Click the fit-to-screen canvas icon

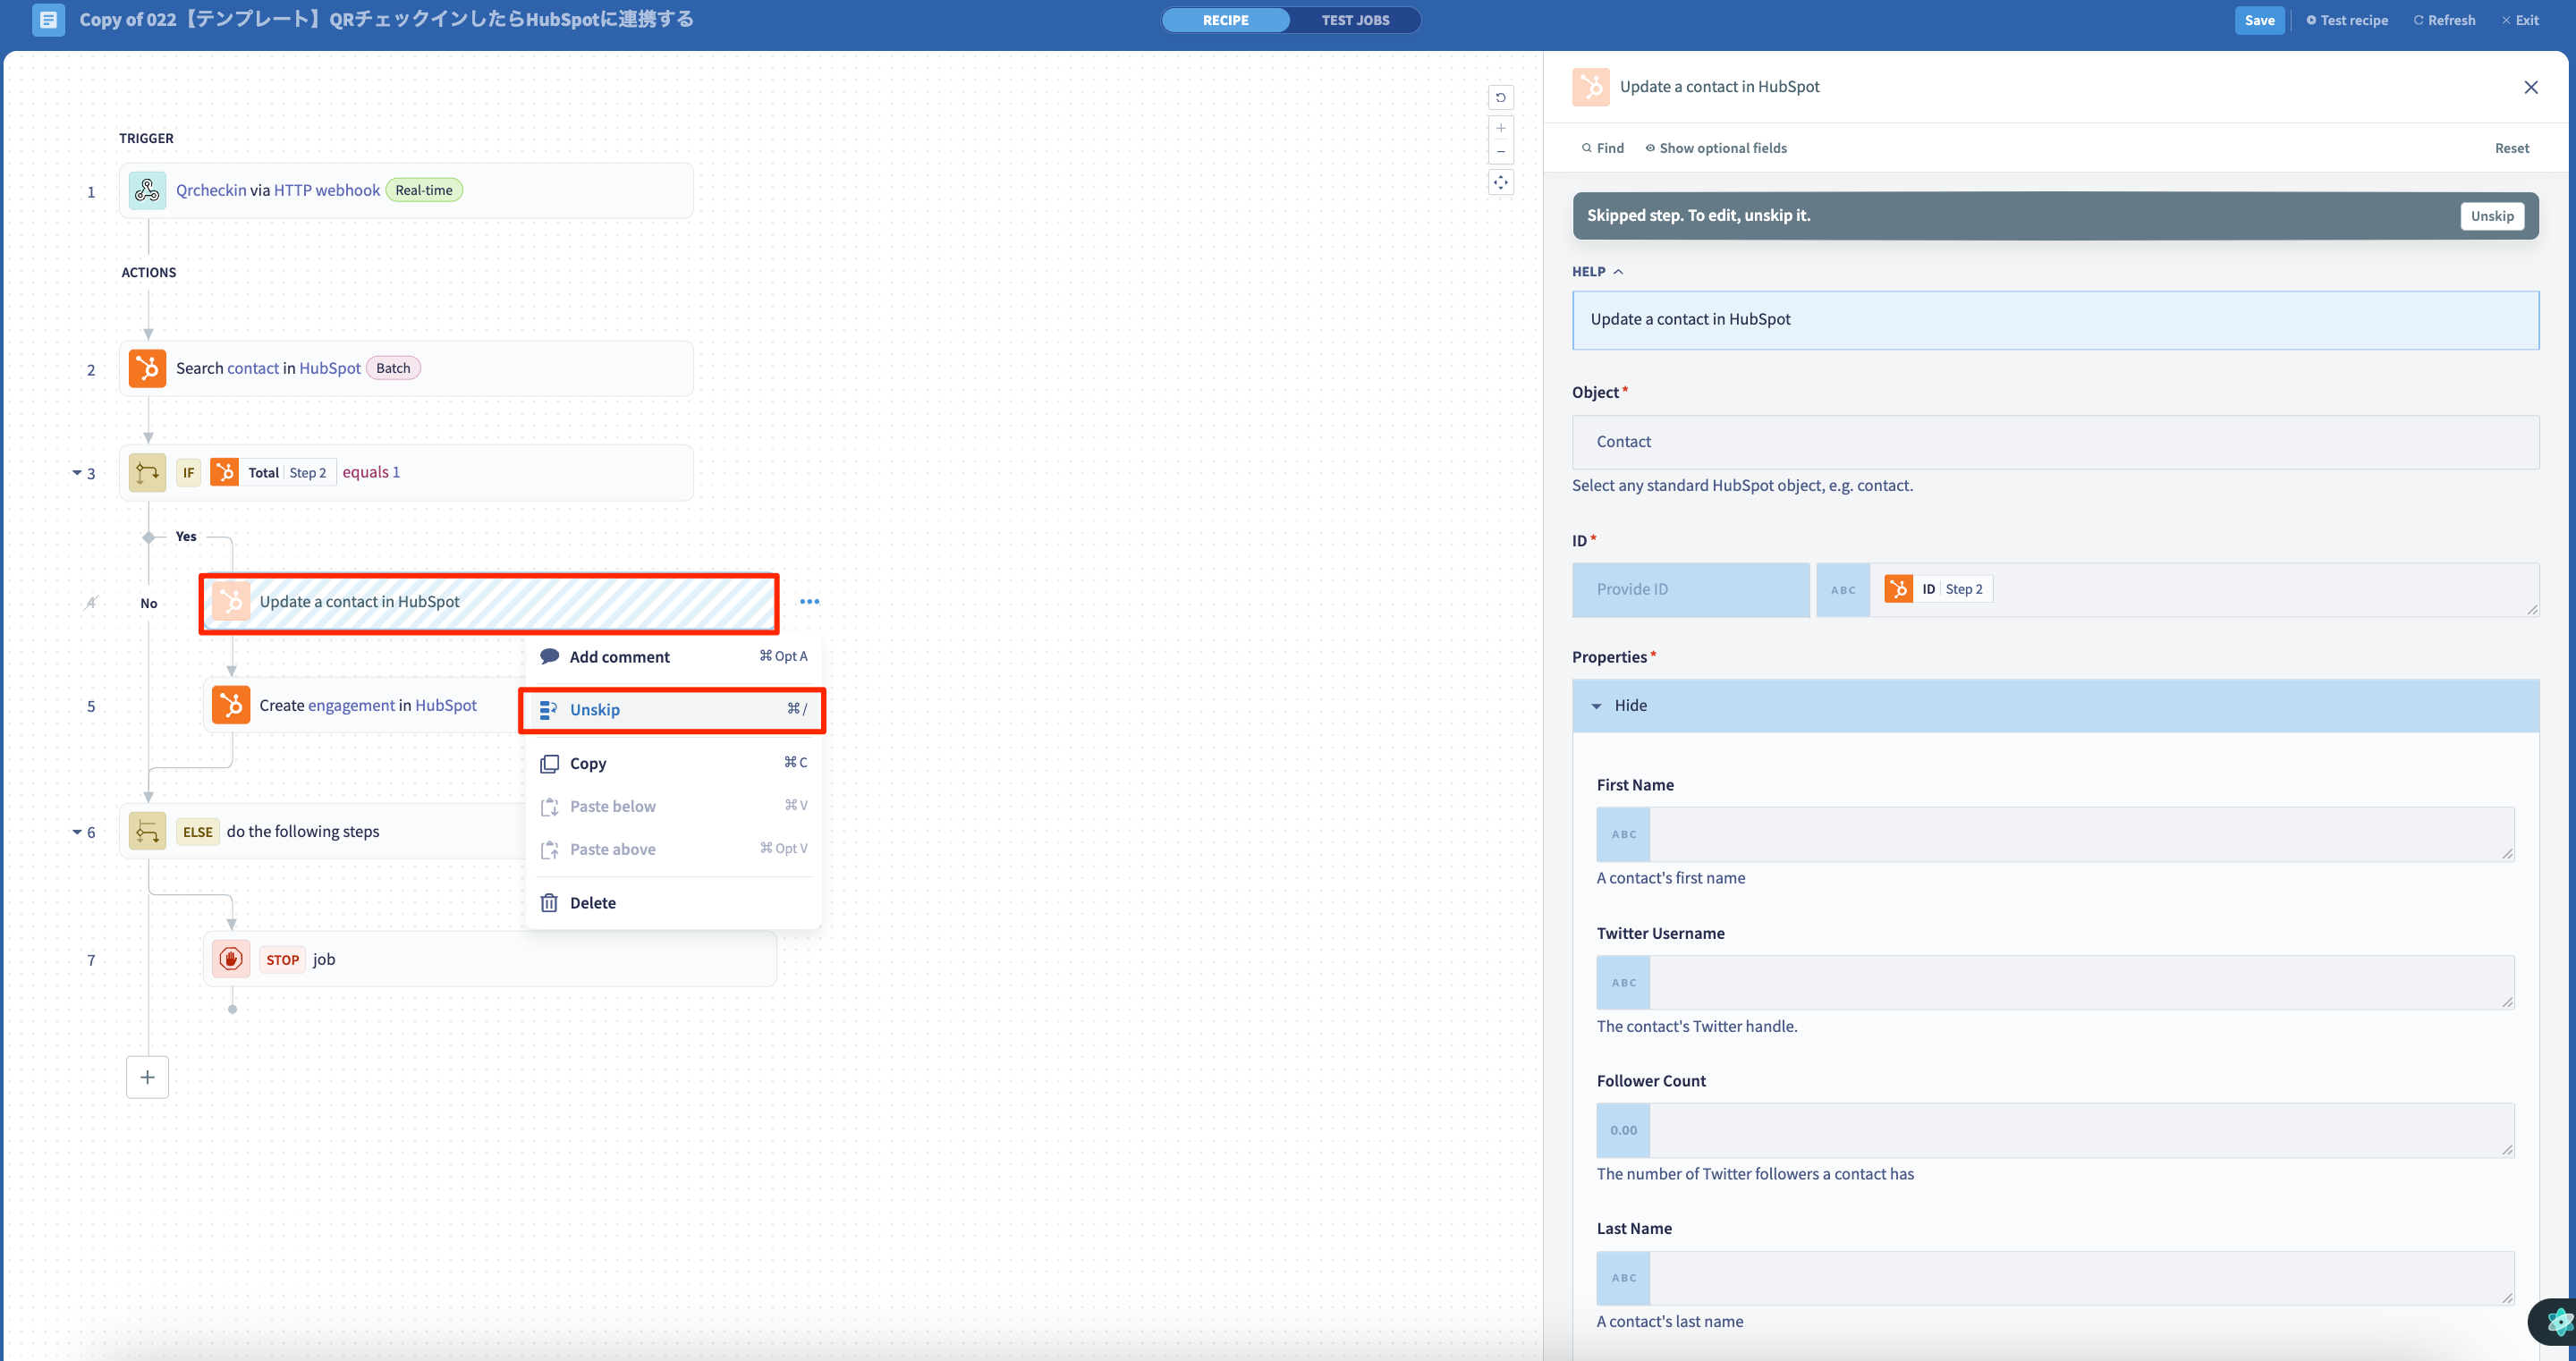tap(1500, 182)
